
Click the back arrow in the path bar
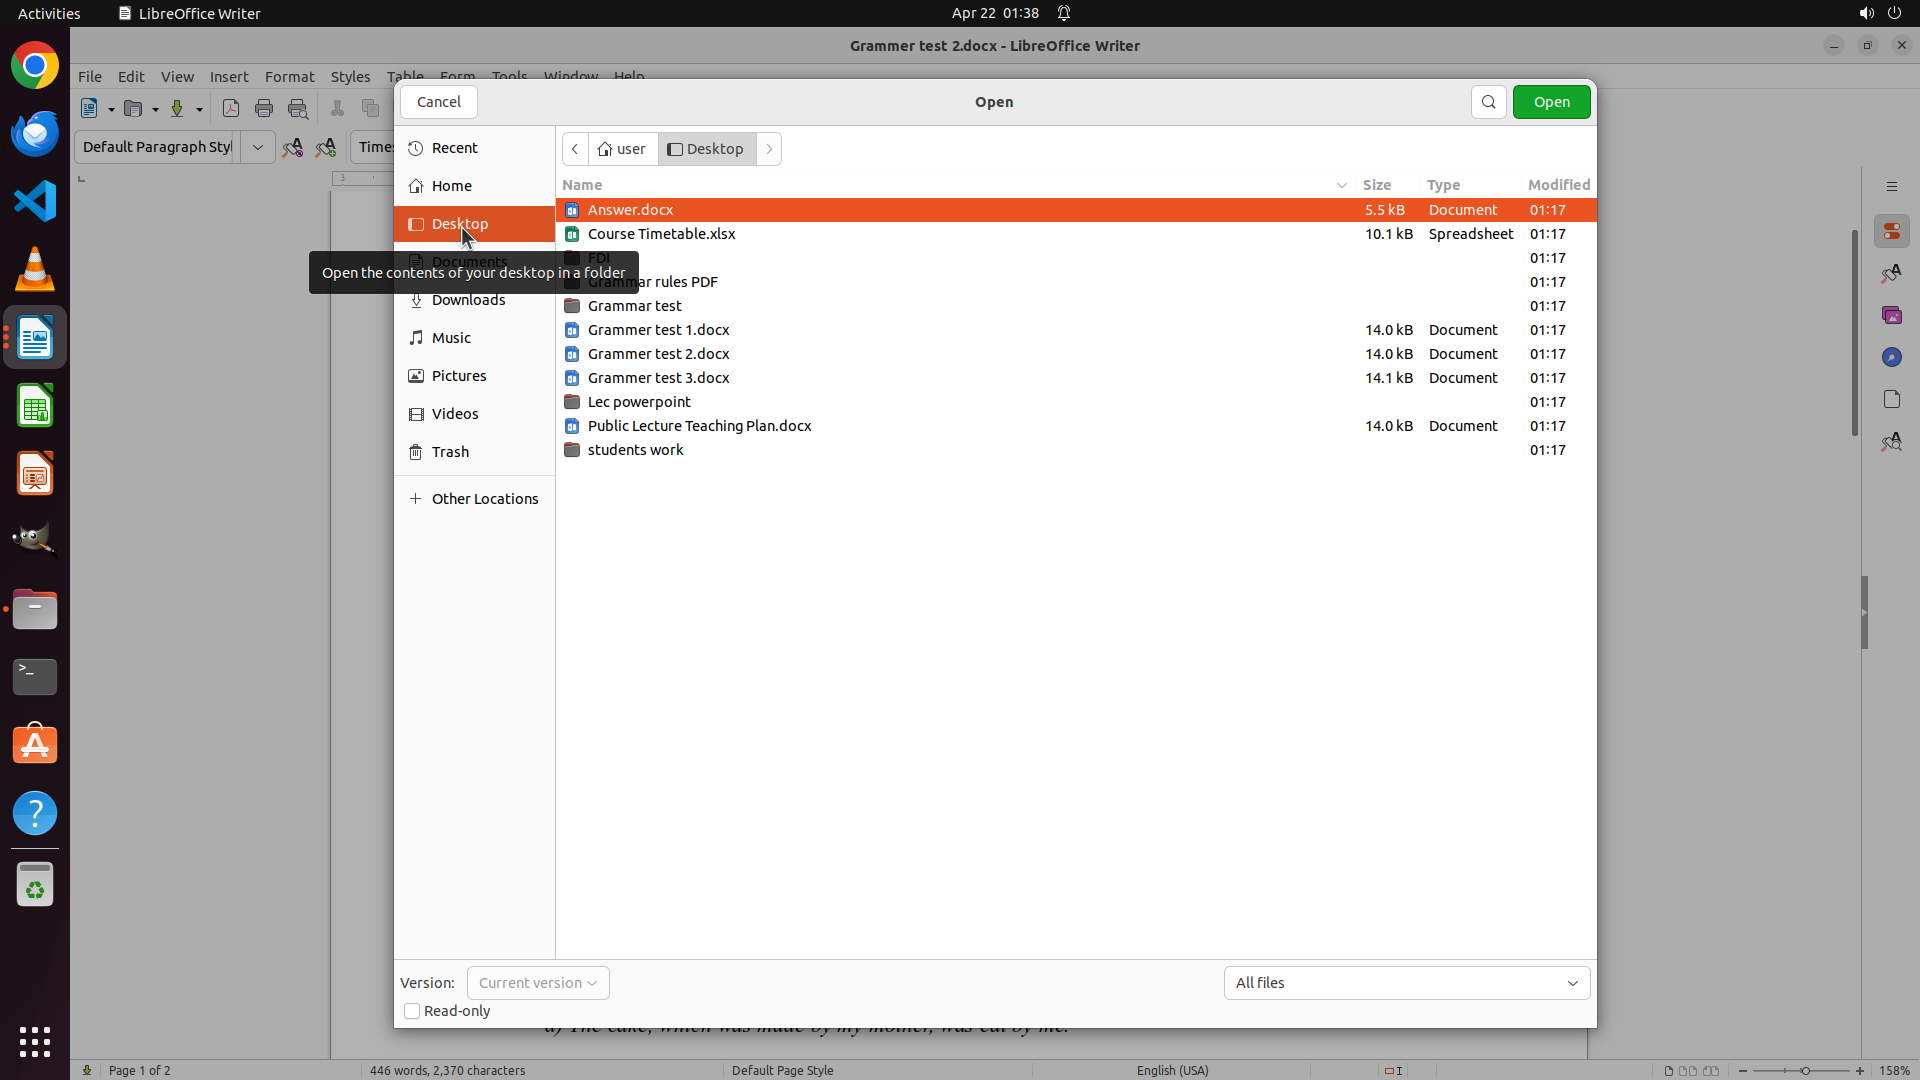(575, 149)
